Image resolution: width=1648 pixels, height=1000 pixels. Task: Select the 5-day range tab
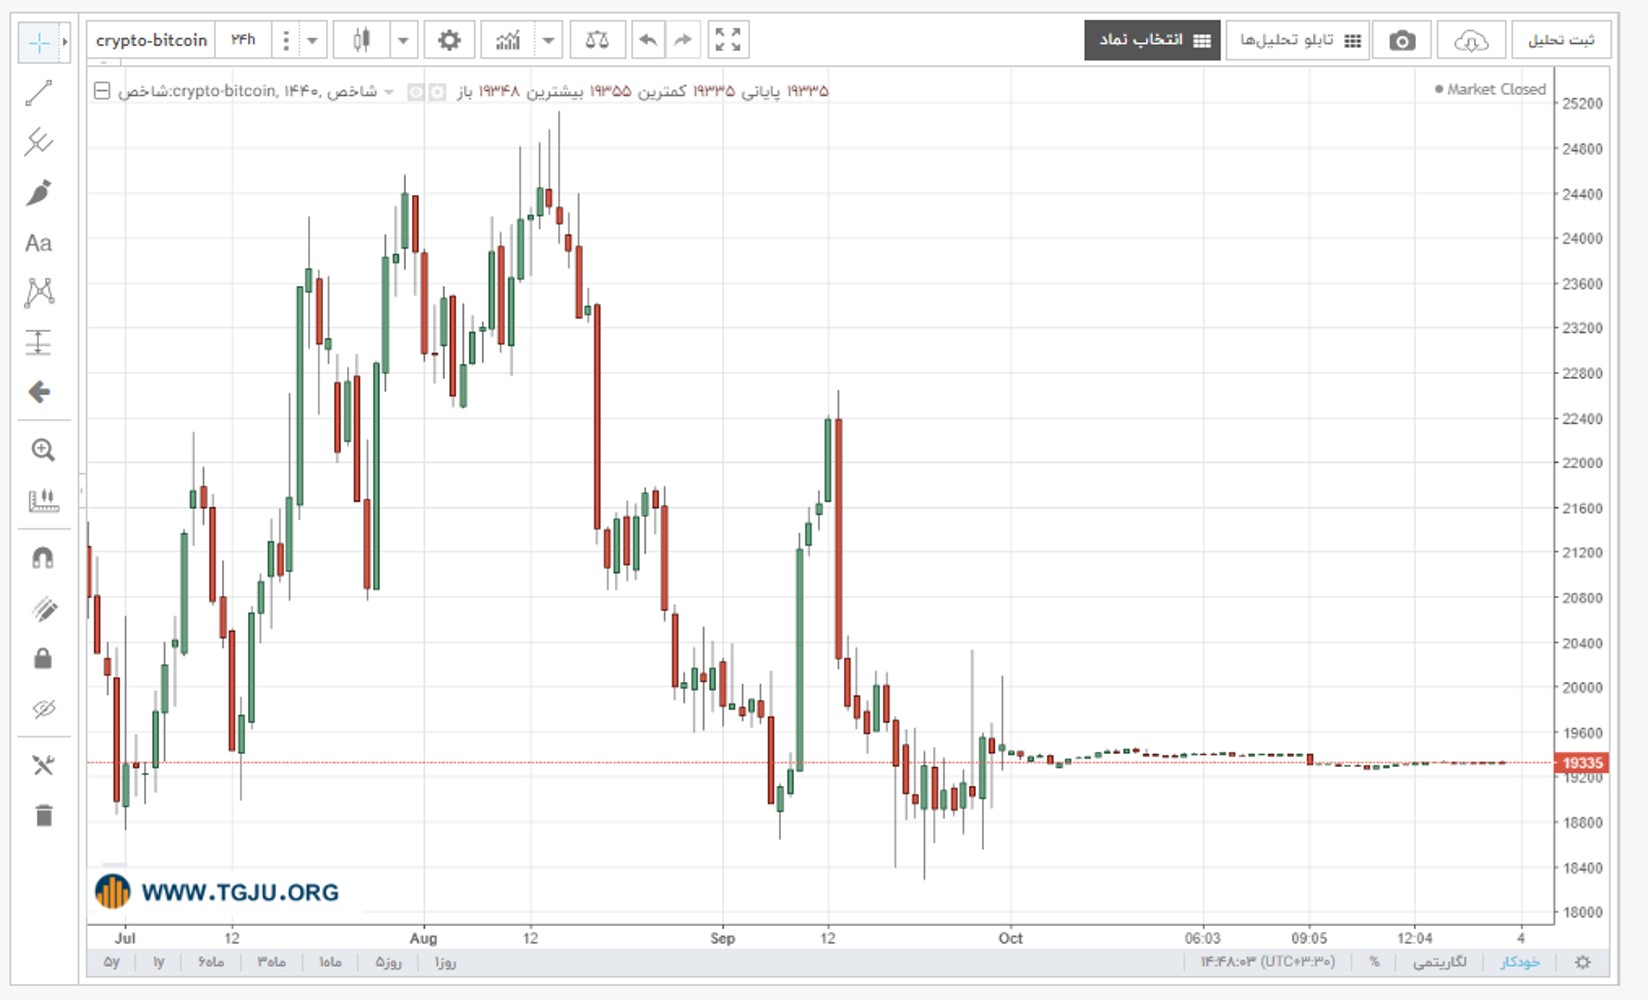[x=388, y=962]
